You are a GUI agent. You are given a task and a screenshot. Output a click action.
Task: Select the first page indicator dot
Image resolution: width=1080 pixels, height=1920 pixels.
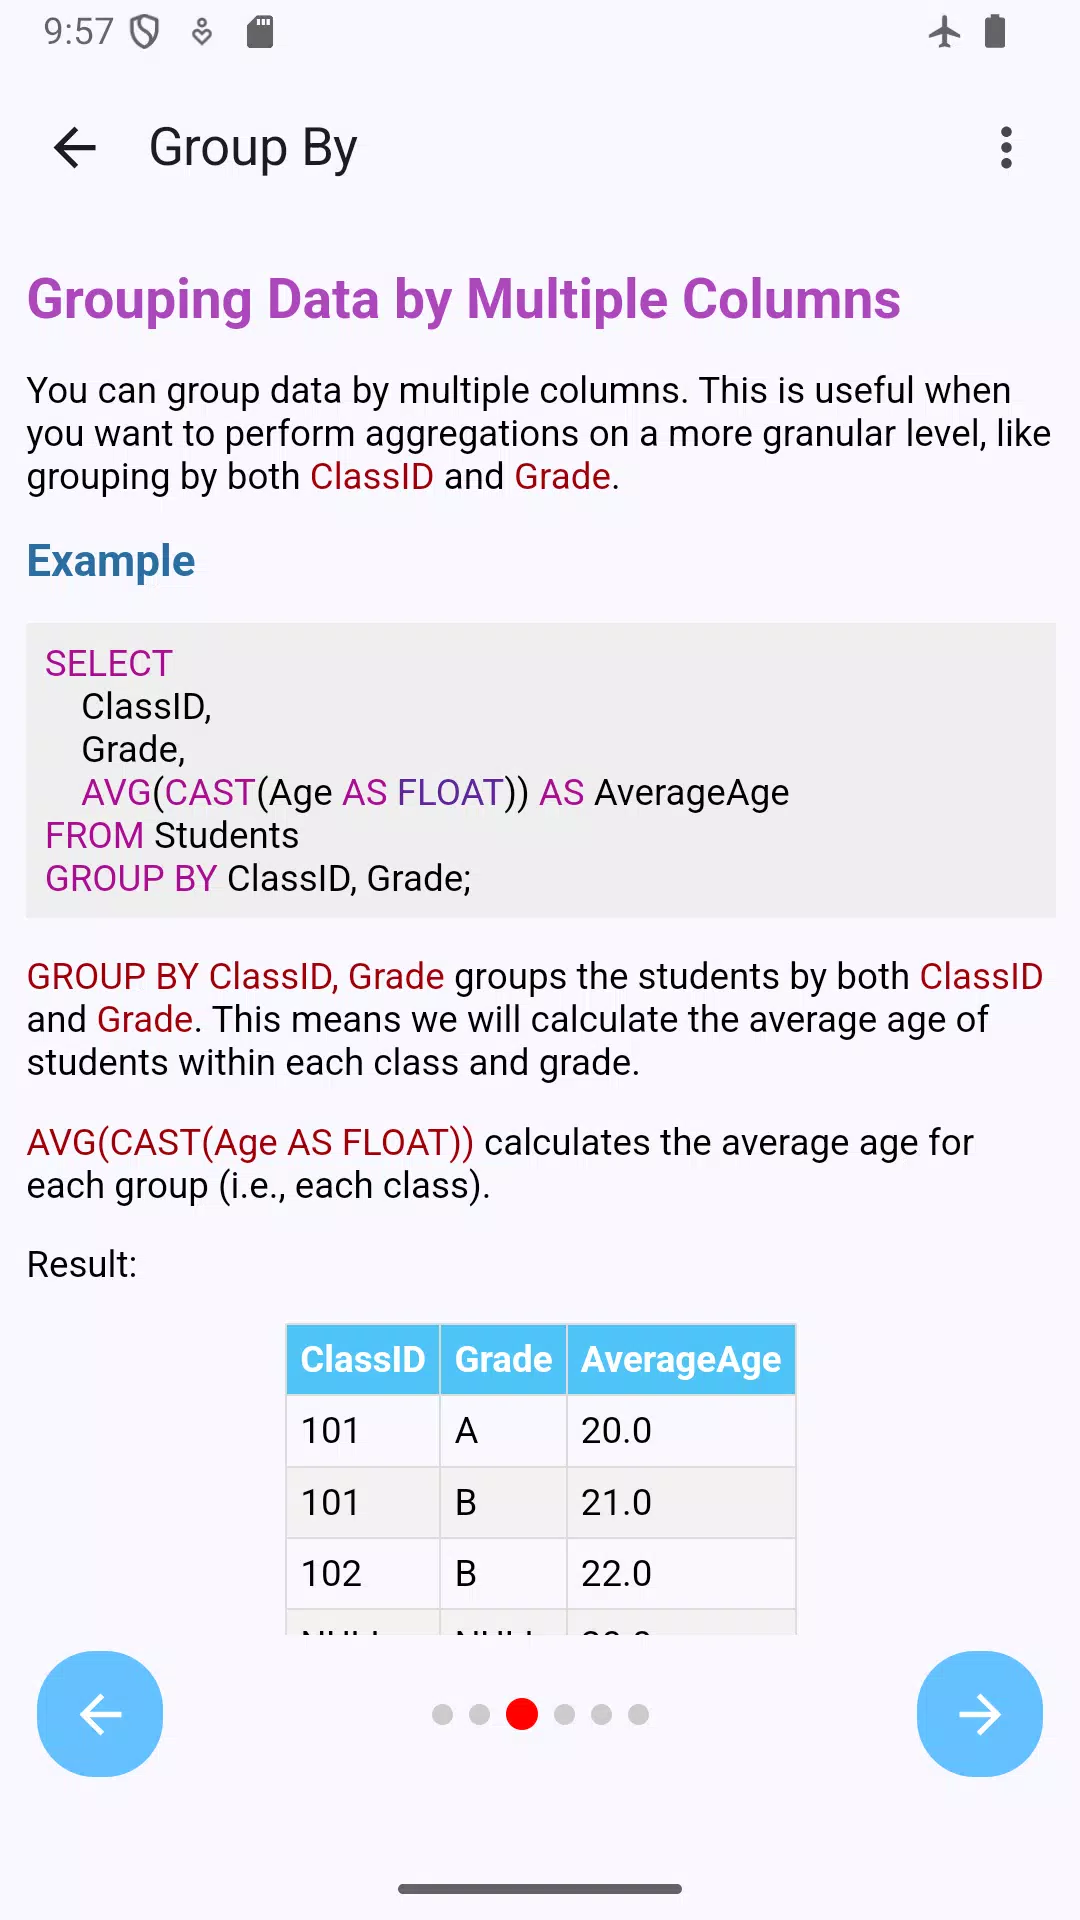pyautogui.click(x=442, y=1715)
